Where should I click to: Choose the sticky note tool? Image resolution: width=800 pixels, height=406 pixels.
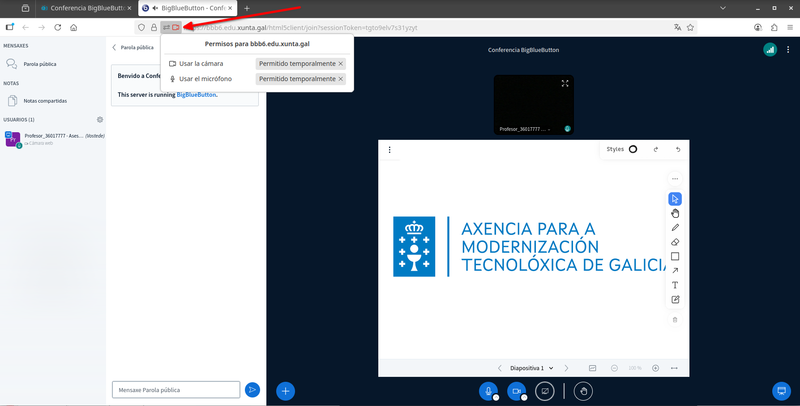point(675,299)
